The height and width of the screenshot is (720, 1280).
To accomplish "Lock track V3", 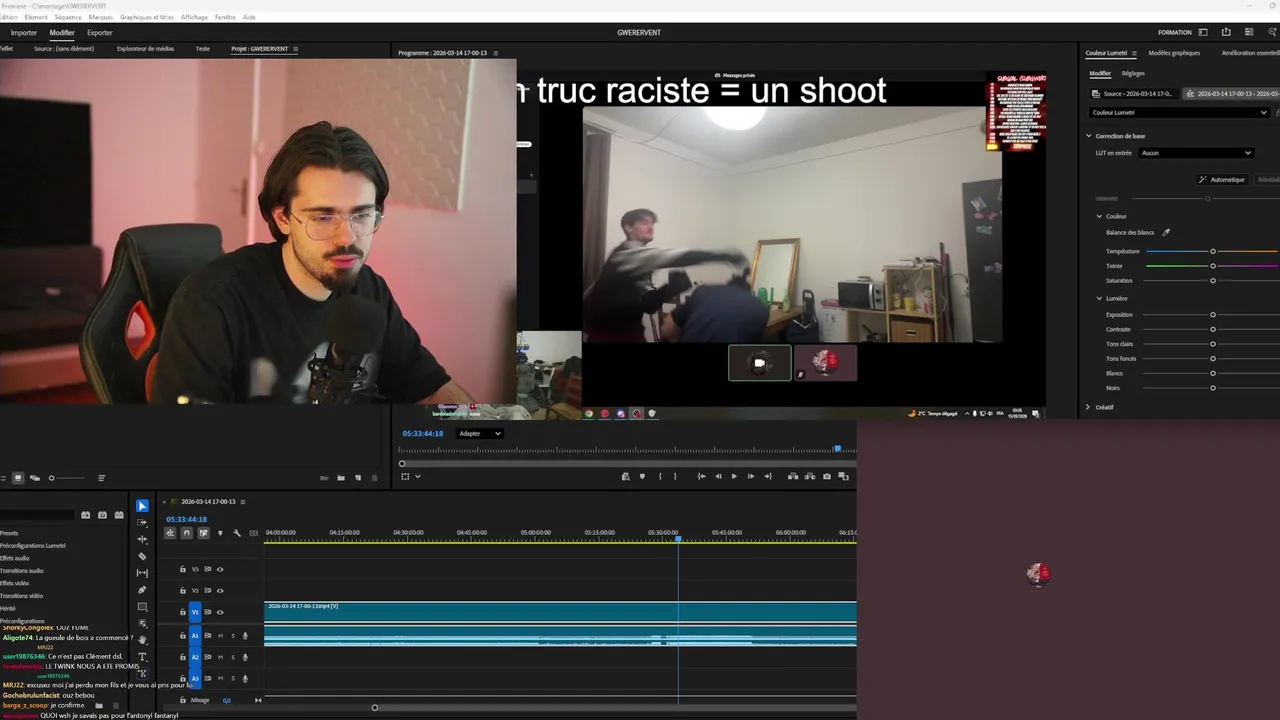I will click(x=182, y=569).
